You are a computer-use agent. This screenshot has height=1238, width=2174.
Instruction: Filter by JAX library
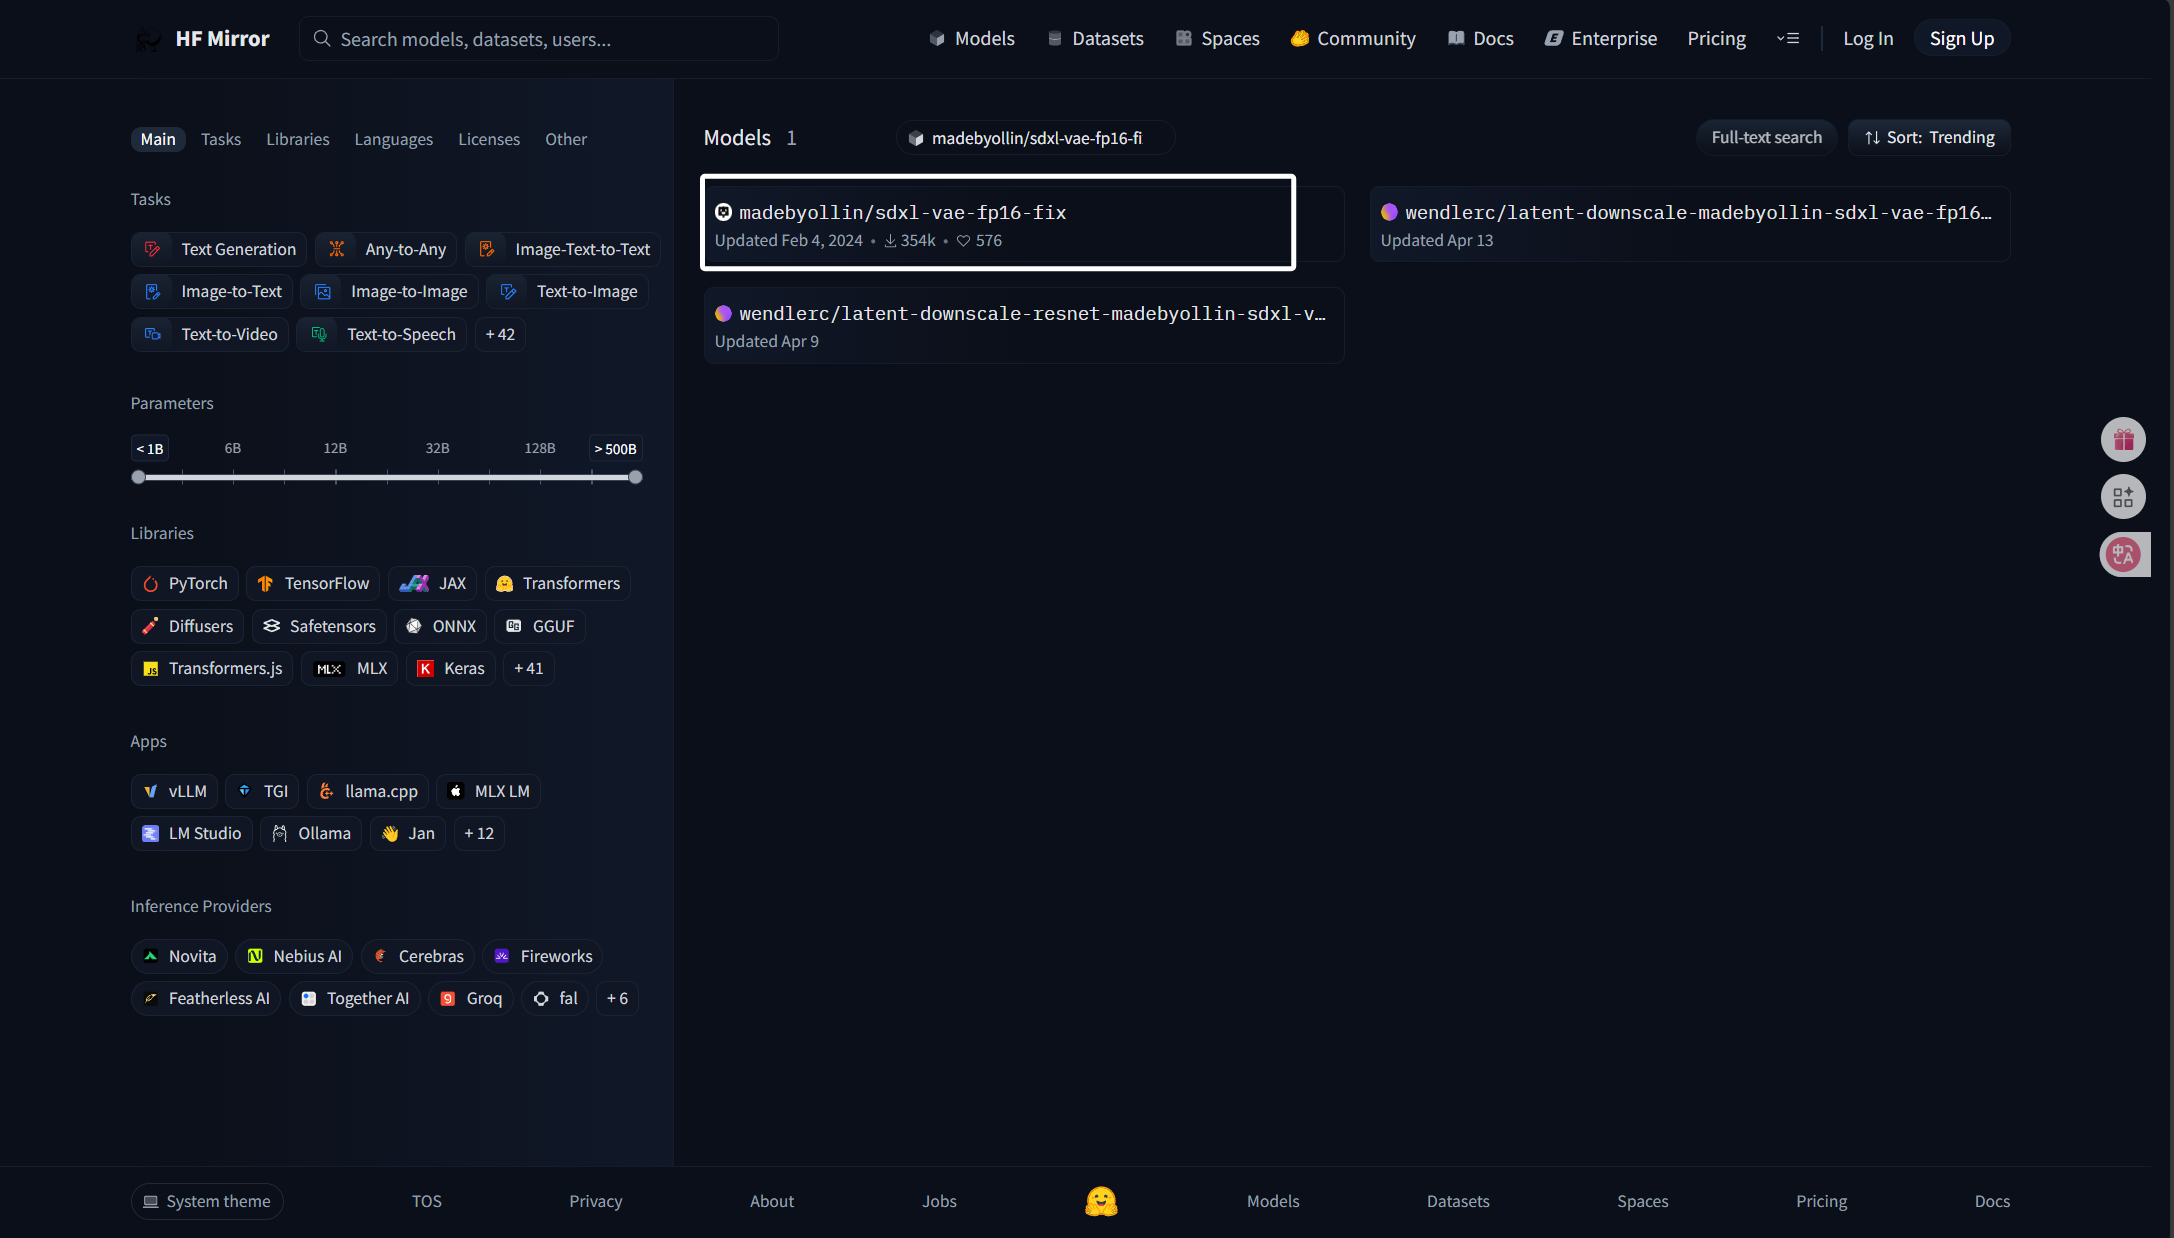[433, 583]
